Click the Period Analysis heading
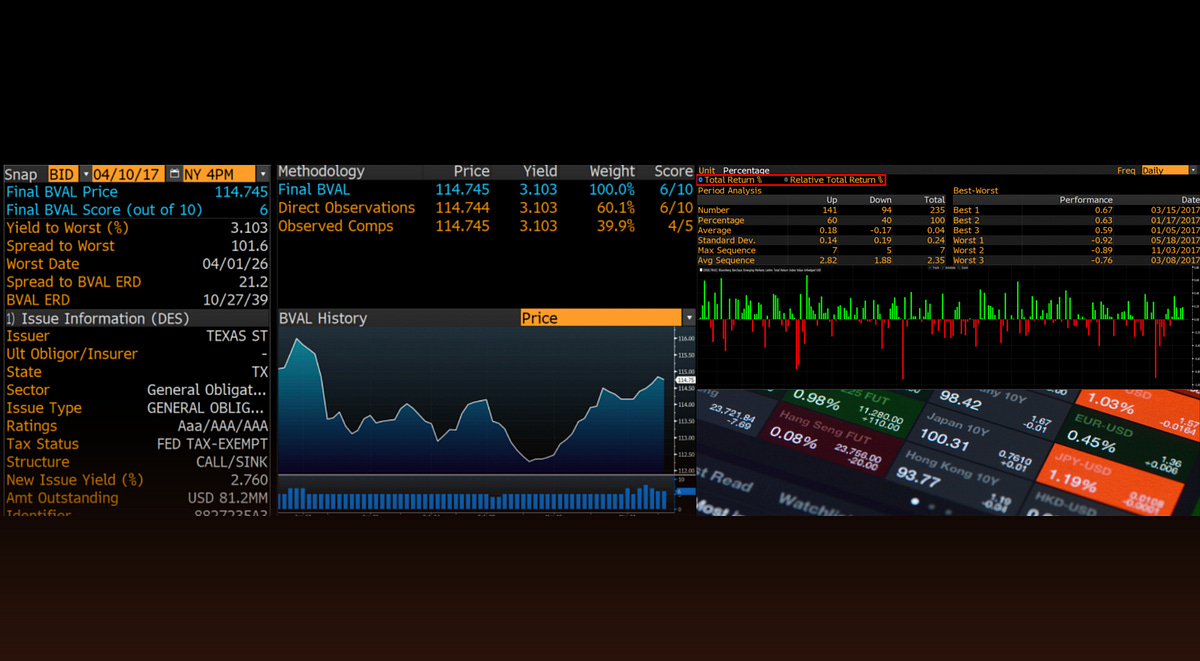The image size is (1200, 661). click(x=730, y=190)
